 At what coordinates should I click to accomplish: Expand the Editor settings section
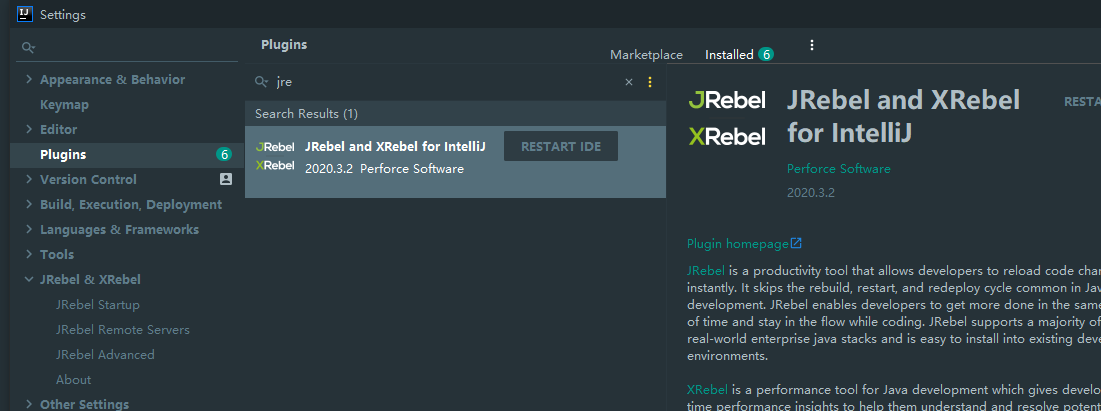29,129
